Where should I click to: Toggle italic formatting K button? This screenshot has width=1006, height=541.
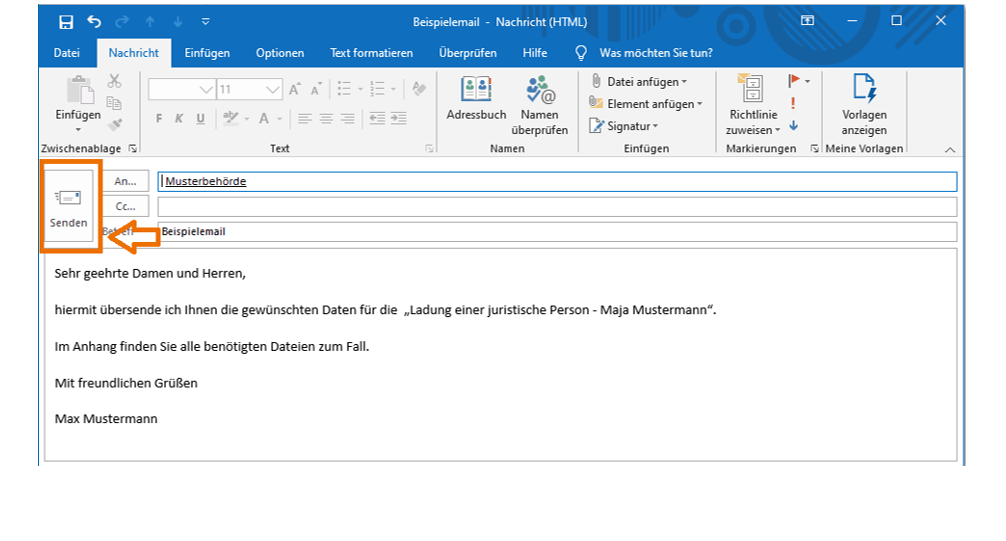point(179,118)
